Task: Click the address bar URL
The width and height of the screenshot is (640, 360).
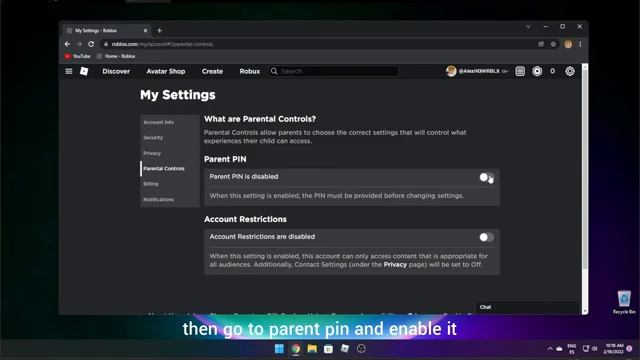Action: tap(162, 44)
